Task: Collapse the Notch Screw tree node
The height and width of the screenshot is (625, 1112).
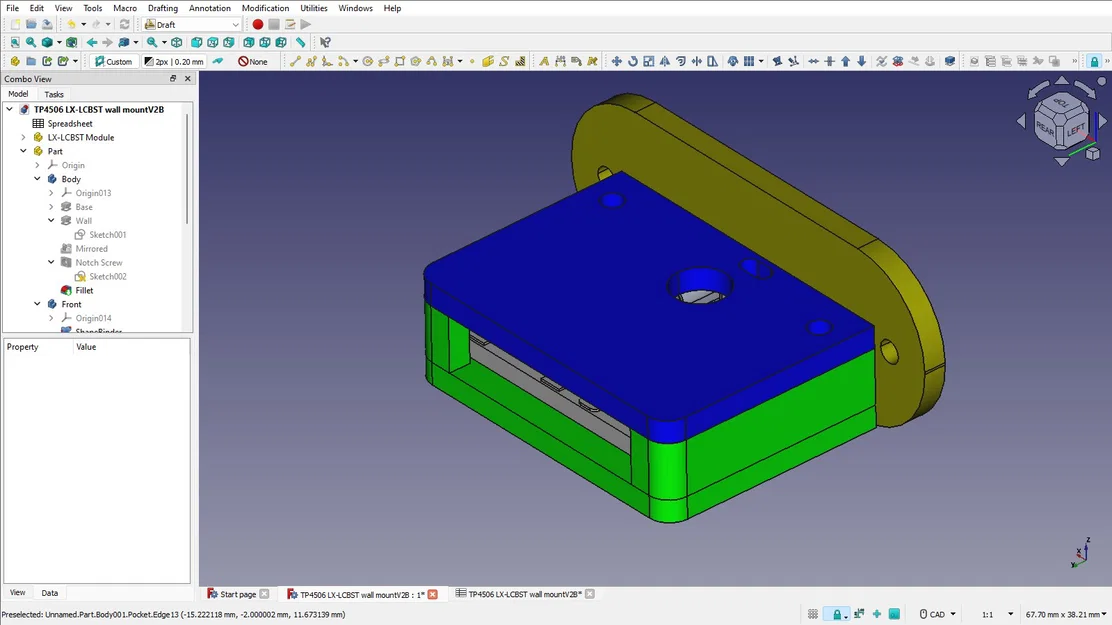Action: [x=51, y=262]
